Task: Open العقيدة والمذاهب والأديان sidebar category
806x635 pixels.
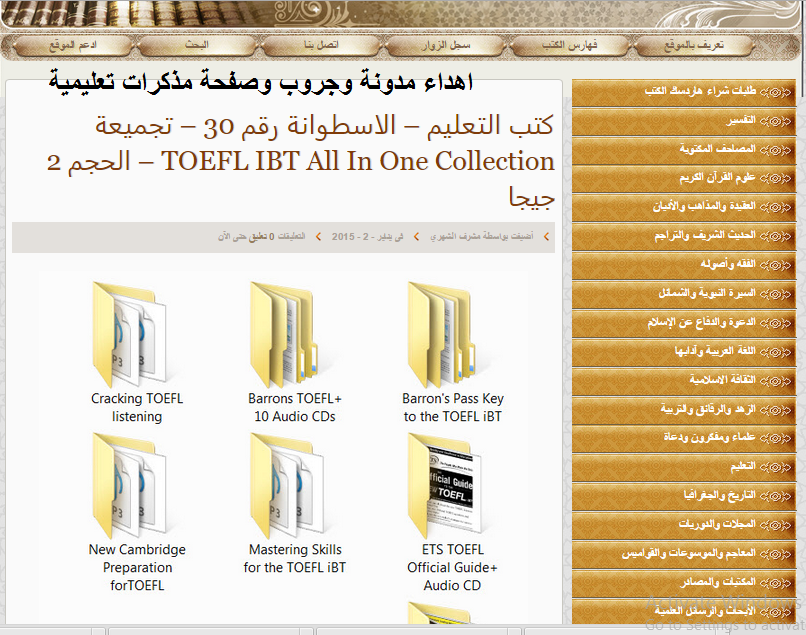Action: pos(684,207)
